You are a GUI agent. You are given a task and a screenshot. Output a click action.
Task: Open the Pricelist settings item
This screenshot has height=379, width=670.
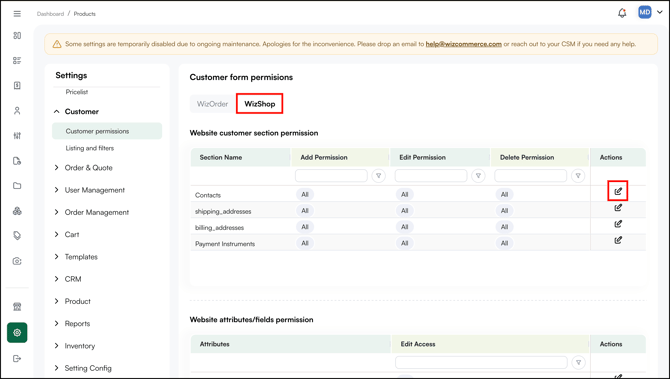(x=76, y=92)
